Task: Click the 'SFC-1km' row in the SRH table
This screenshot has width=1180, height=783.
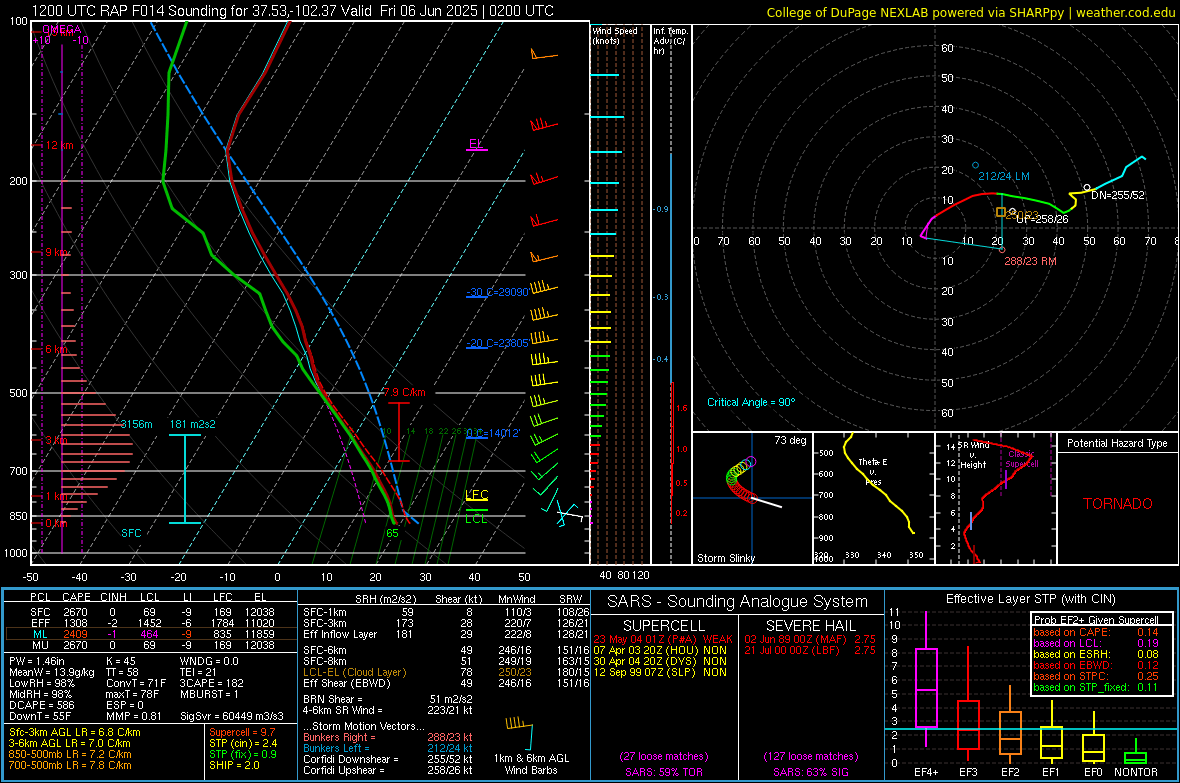Action: (x=446, y=612)
